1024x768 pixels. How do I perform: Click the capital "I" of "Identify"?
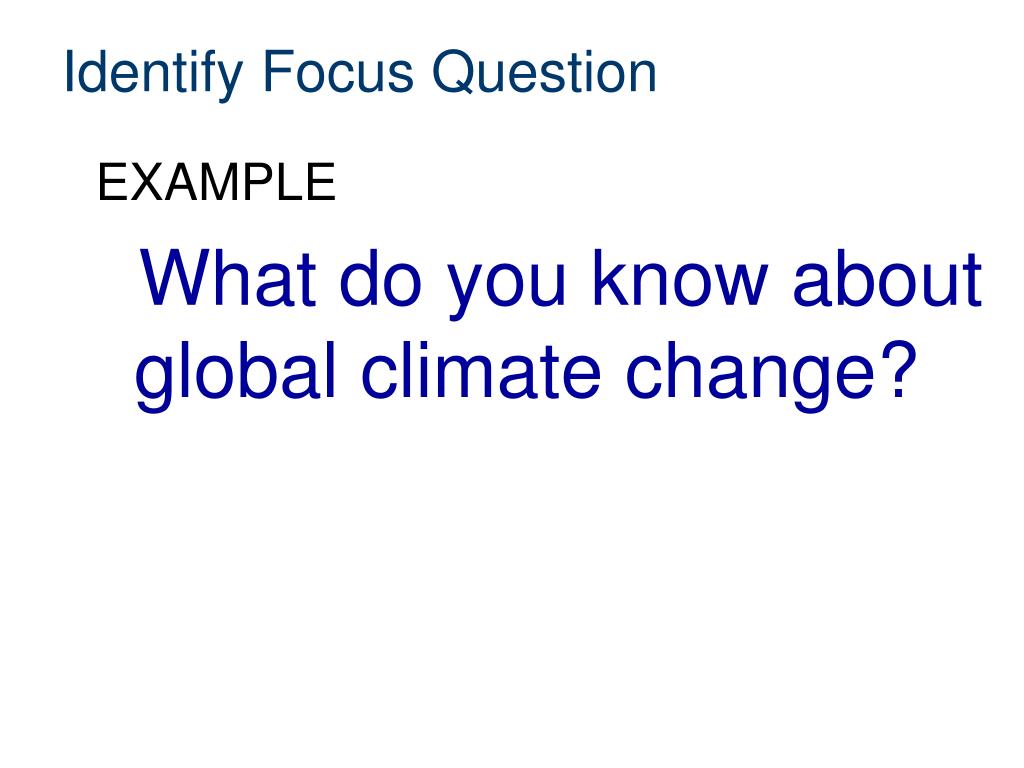69,71
